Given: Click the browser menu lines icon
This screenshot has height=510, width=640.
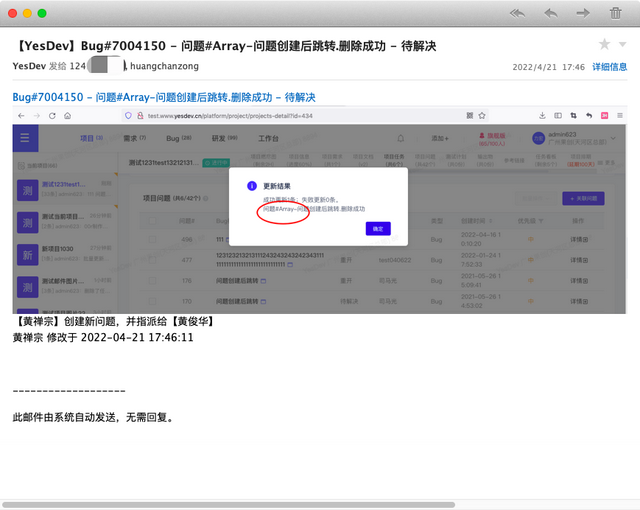Looking at the screenshot, I should point(620,116).
